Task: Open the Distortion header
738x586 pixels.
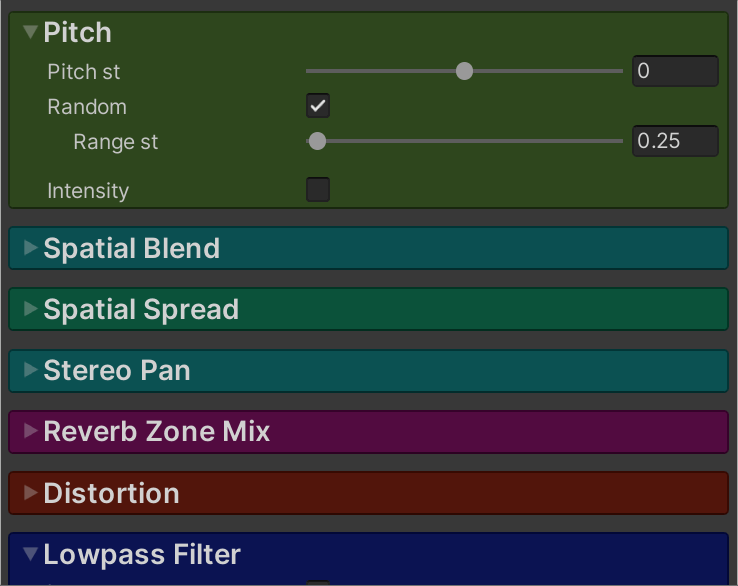Action: click(112, 492)
